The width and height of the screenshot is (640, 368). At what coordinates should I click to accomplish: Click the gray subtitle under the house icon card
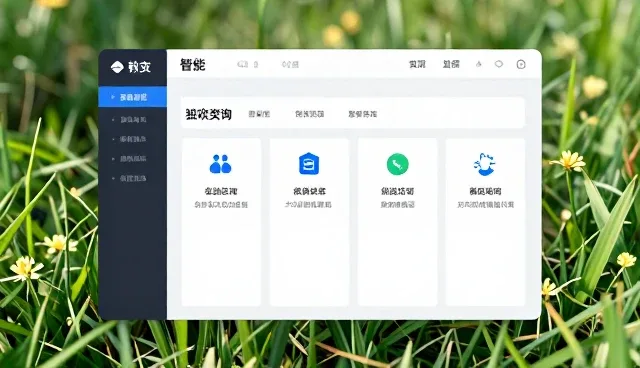pyautogui.click(x=308, y=205)
